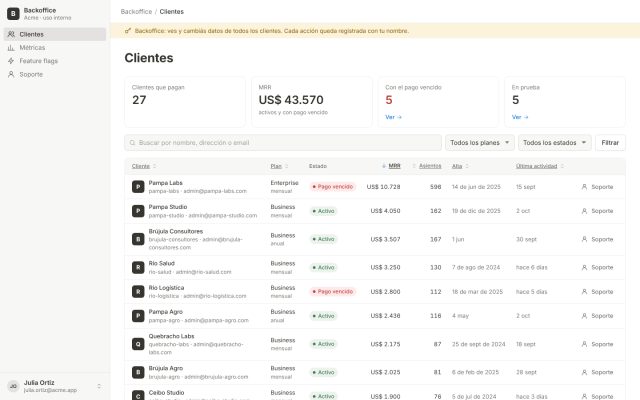The image size is (640, 400).
Task: Click Pampa Agro avatar icon
Action: (138, 316)
